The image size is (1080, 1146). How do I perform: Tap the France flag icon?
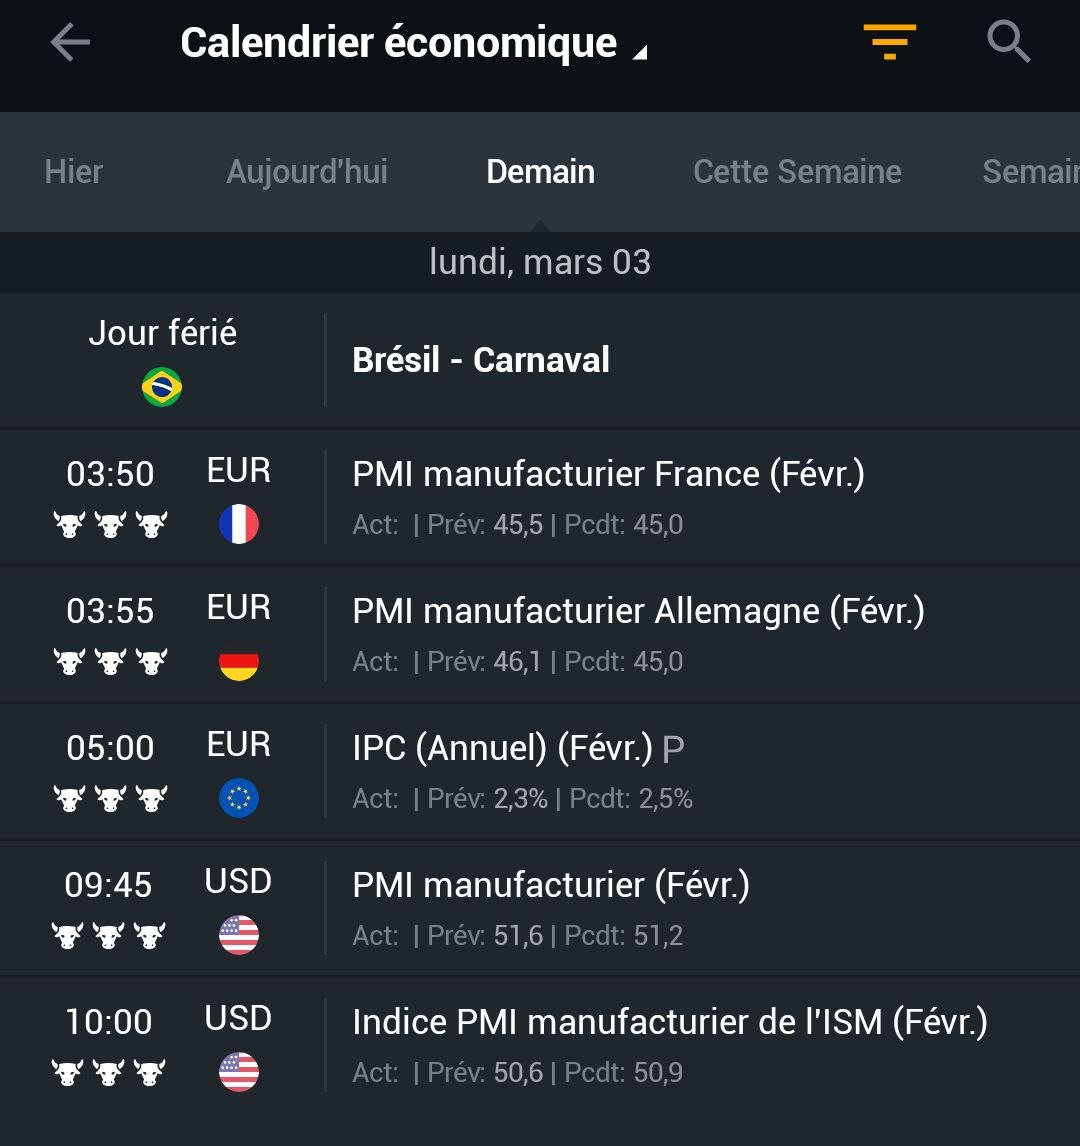(239, 524)
